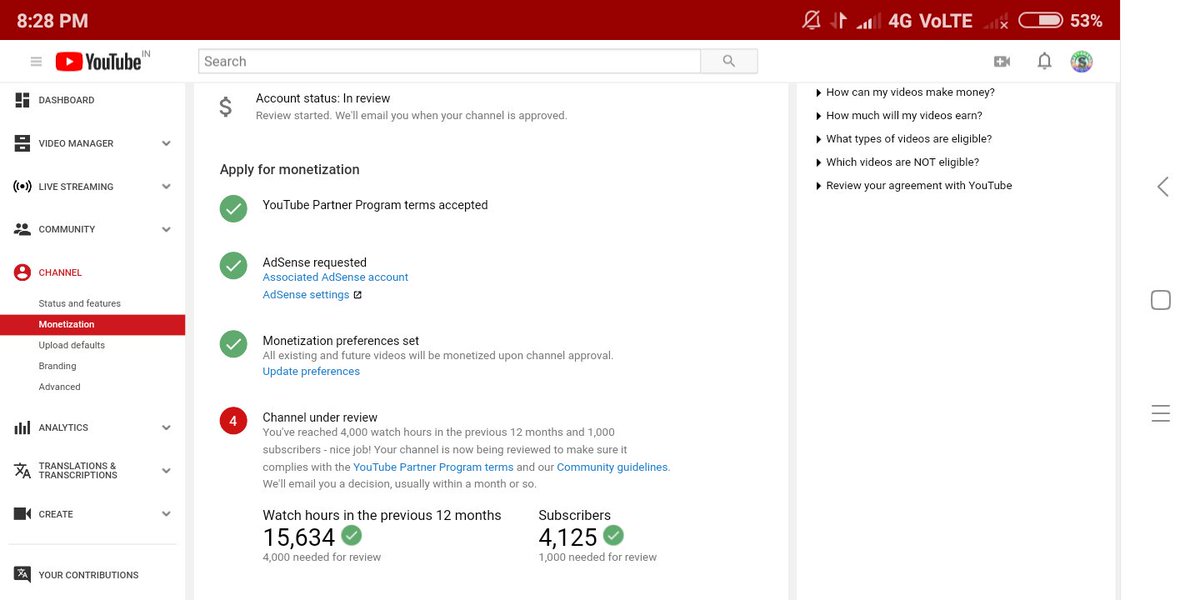Tap the battery indicator in status bar
Viewport: 1200px width, 600px height.
pos(1040,20)
